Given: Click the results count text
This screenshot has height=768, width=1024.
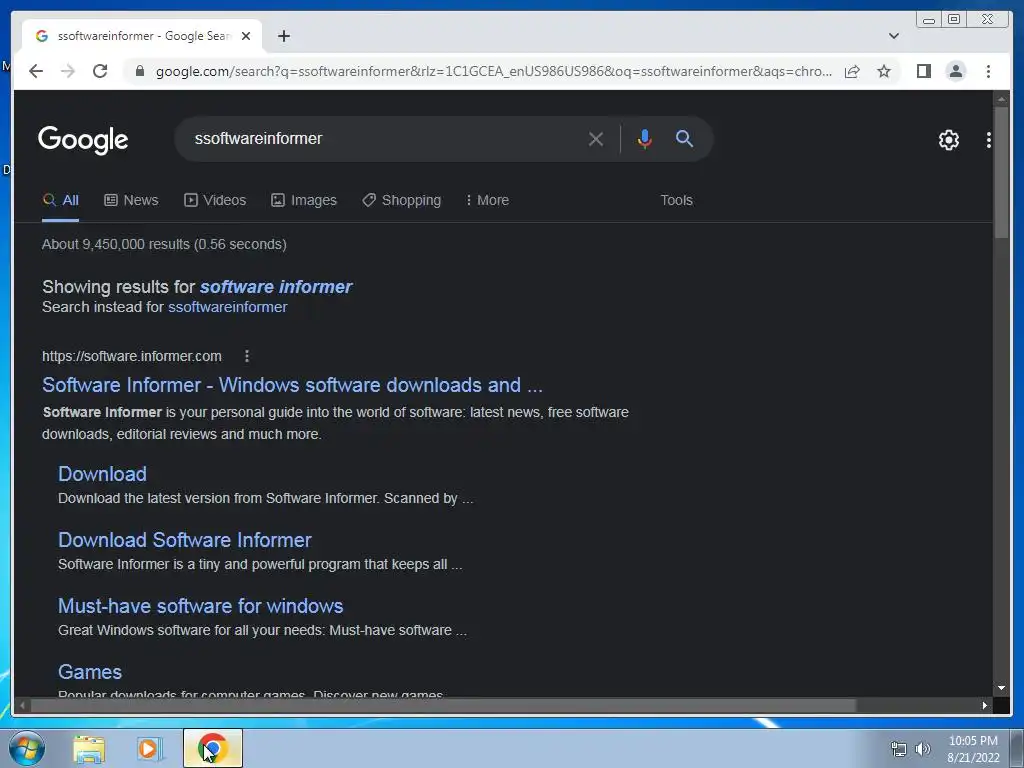Looking at the screenshot, I should (164, 244).
